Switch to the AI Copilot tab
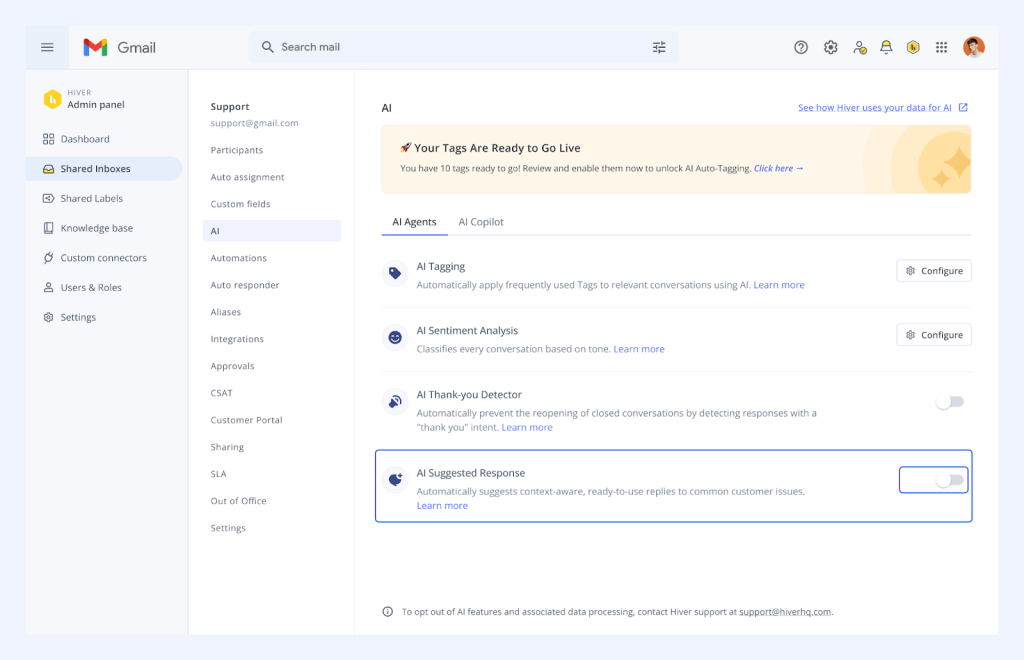This screenshot has height=660, width=1024. (481, 222)
